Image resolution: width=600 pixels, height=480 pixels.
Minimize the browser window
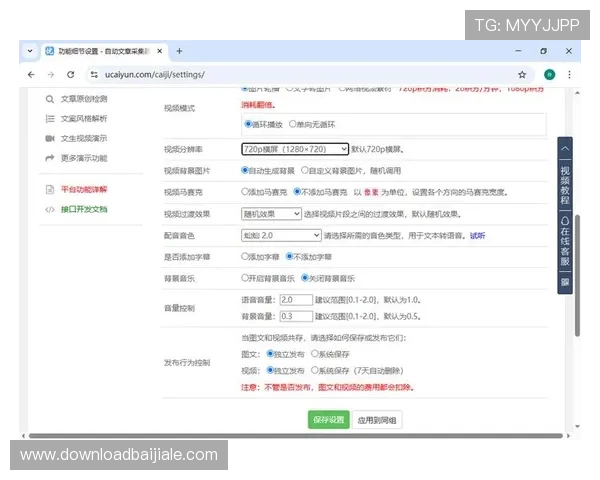coord(518,51)
